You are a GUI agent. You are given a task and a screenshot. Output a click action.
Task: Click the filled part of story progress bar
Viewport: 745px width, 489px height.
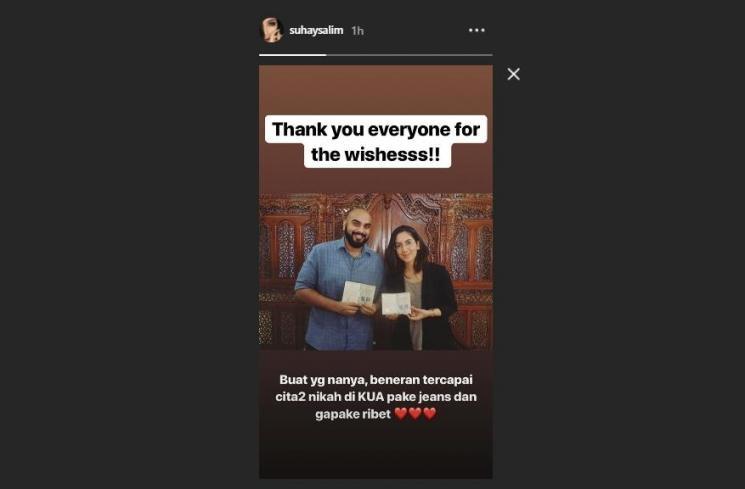pyautogui.click(x=293, y=55)
